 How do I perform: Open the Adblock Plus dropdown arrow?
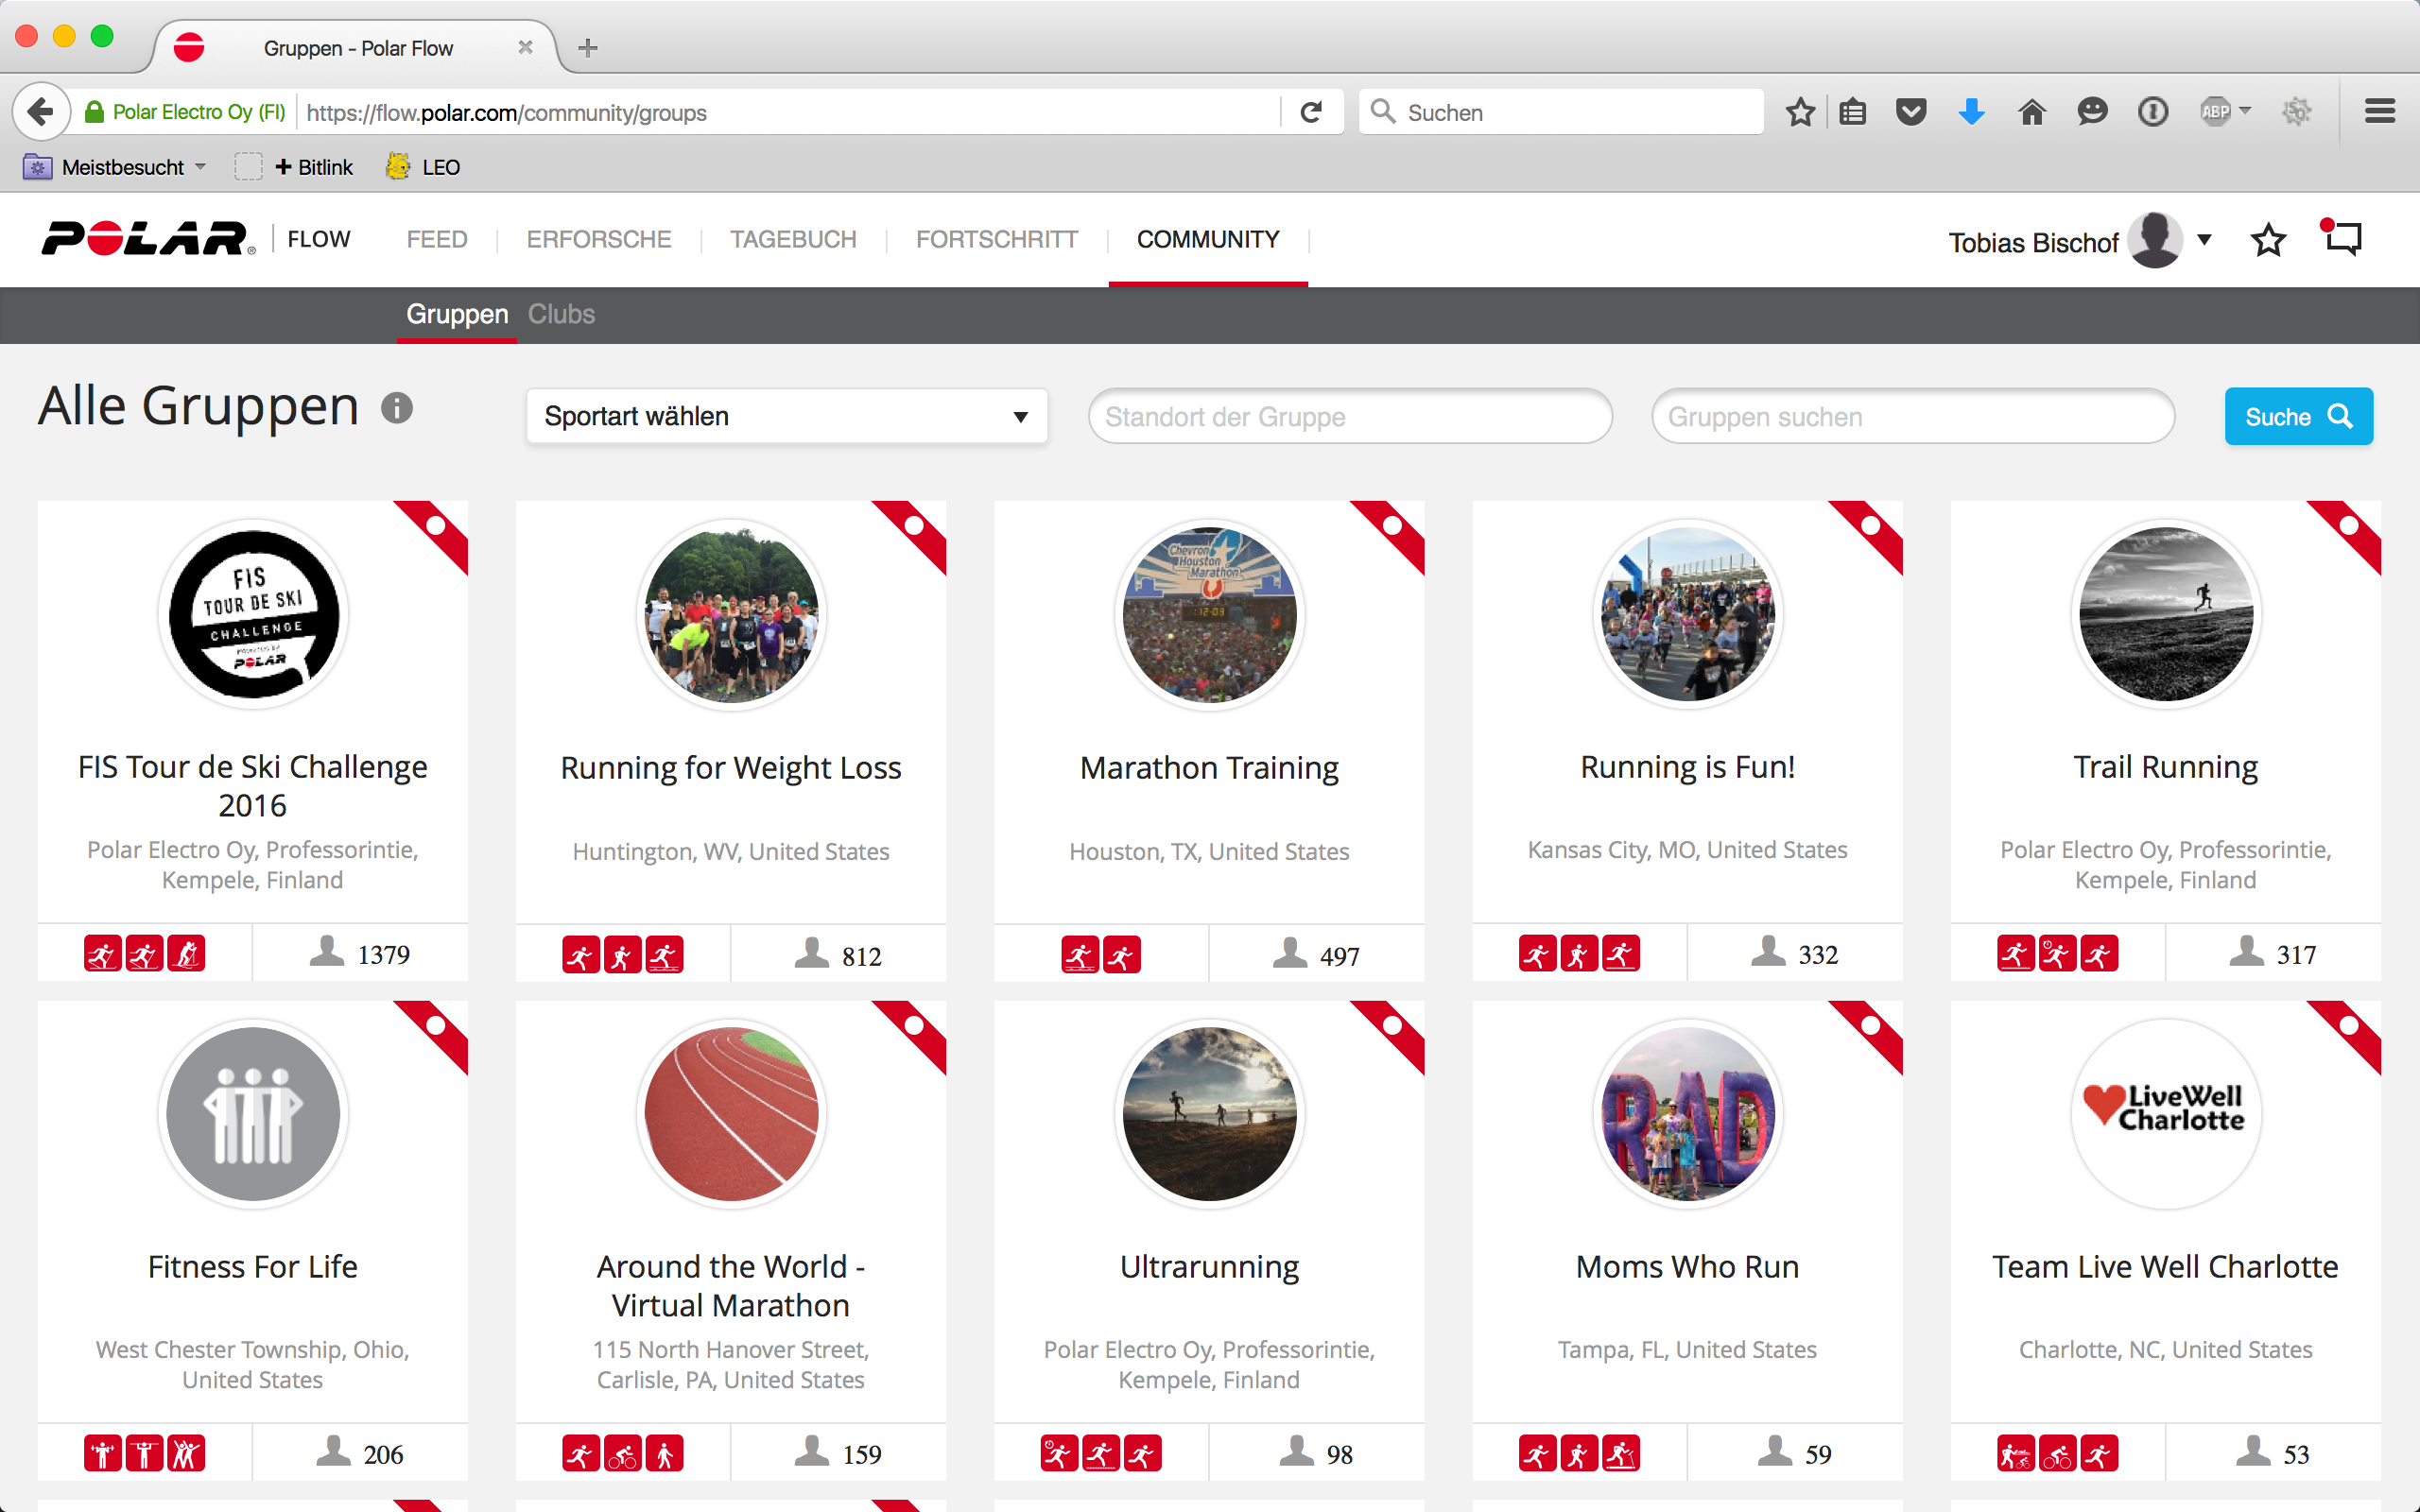[x=2245, y=110]
